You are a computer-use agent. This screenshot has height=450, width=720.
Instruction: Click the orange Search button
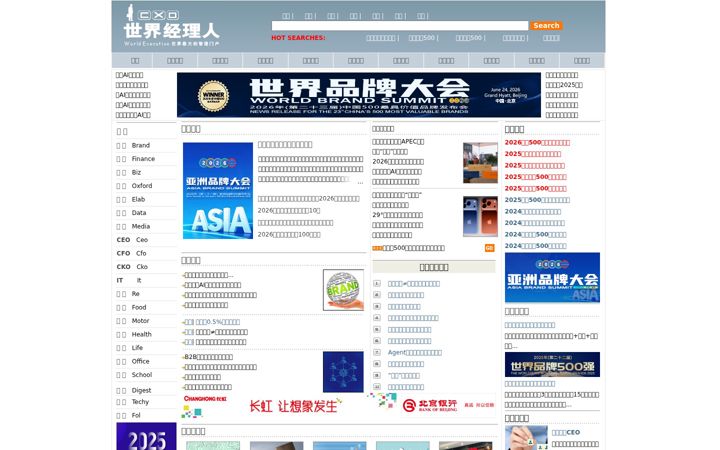[546, 26]
